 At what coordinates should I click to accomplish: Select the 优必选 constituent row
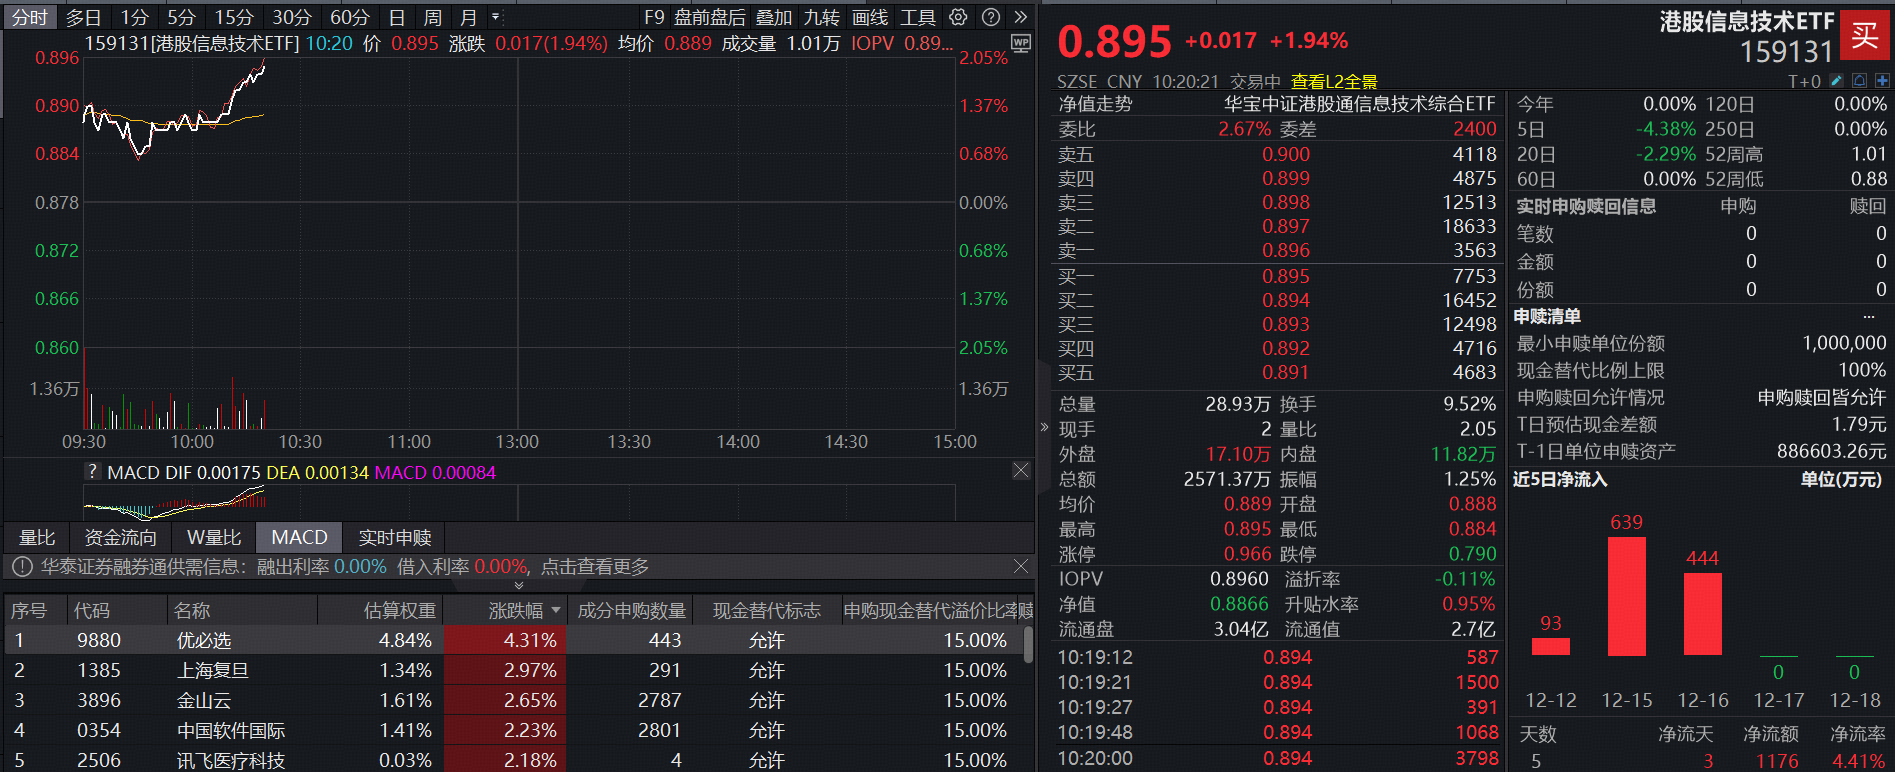click(x=514, y=640)
